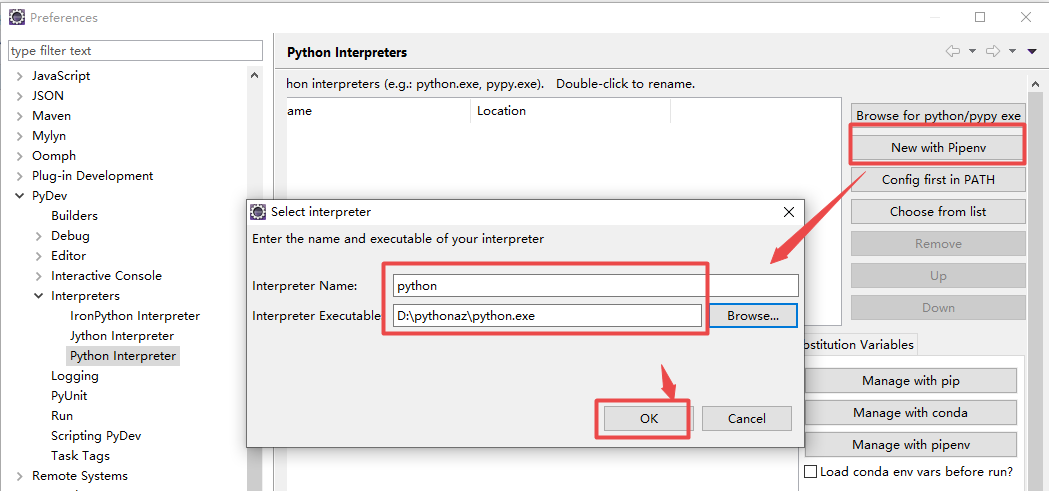This screenshot has height=491, width=1049.
Task: Select Scripting PyDev tree item
Action: 96,436
